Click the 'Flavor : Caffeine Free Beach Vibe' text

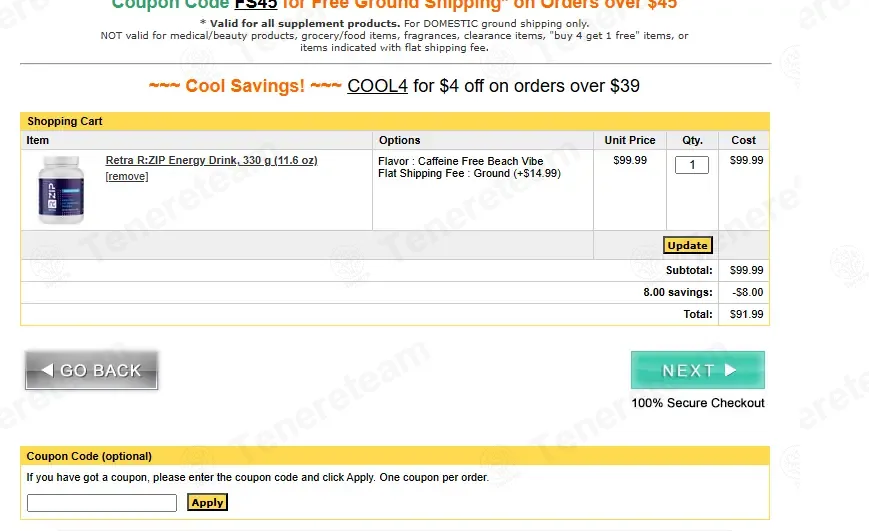coord(461,161)
